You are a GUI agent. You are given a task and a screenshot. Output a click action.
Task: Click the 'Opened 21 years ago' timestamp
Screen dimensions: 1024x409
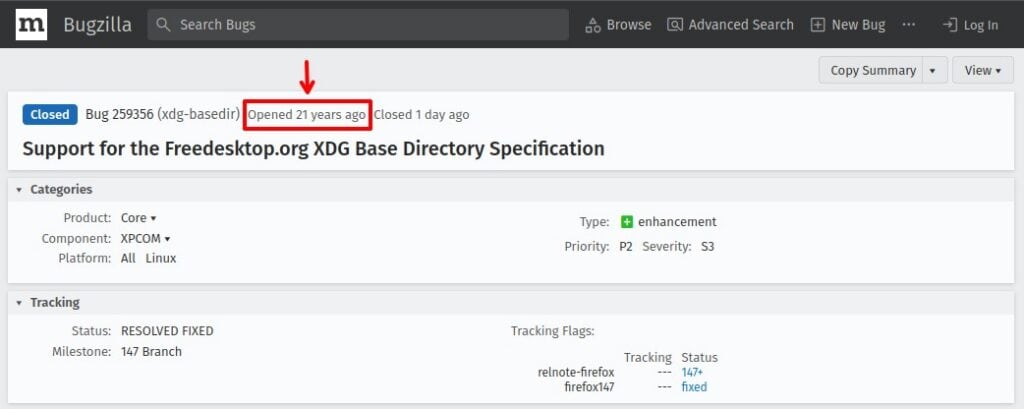[x=307, y=115]
